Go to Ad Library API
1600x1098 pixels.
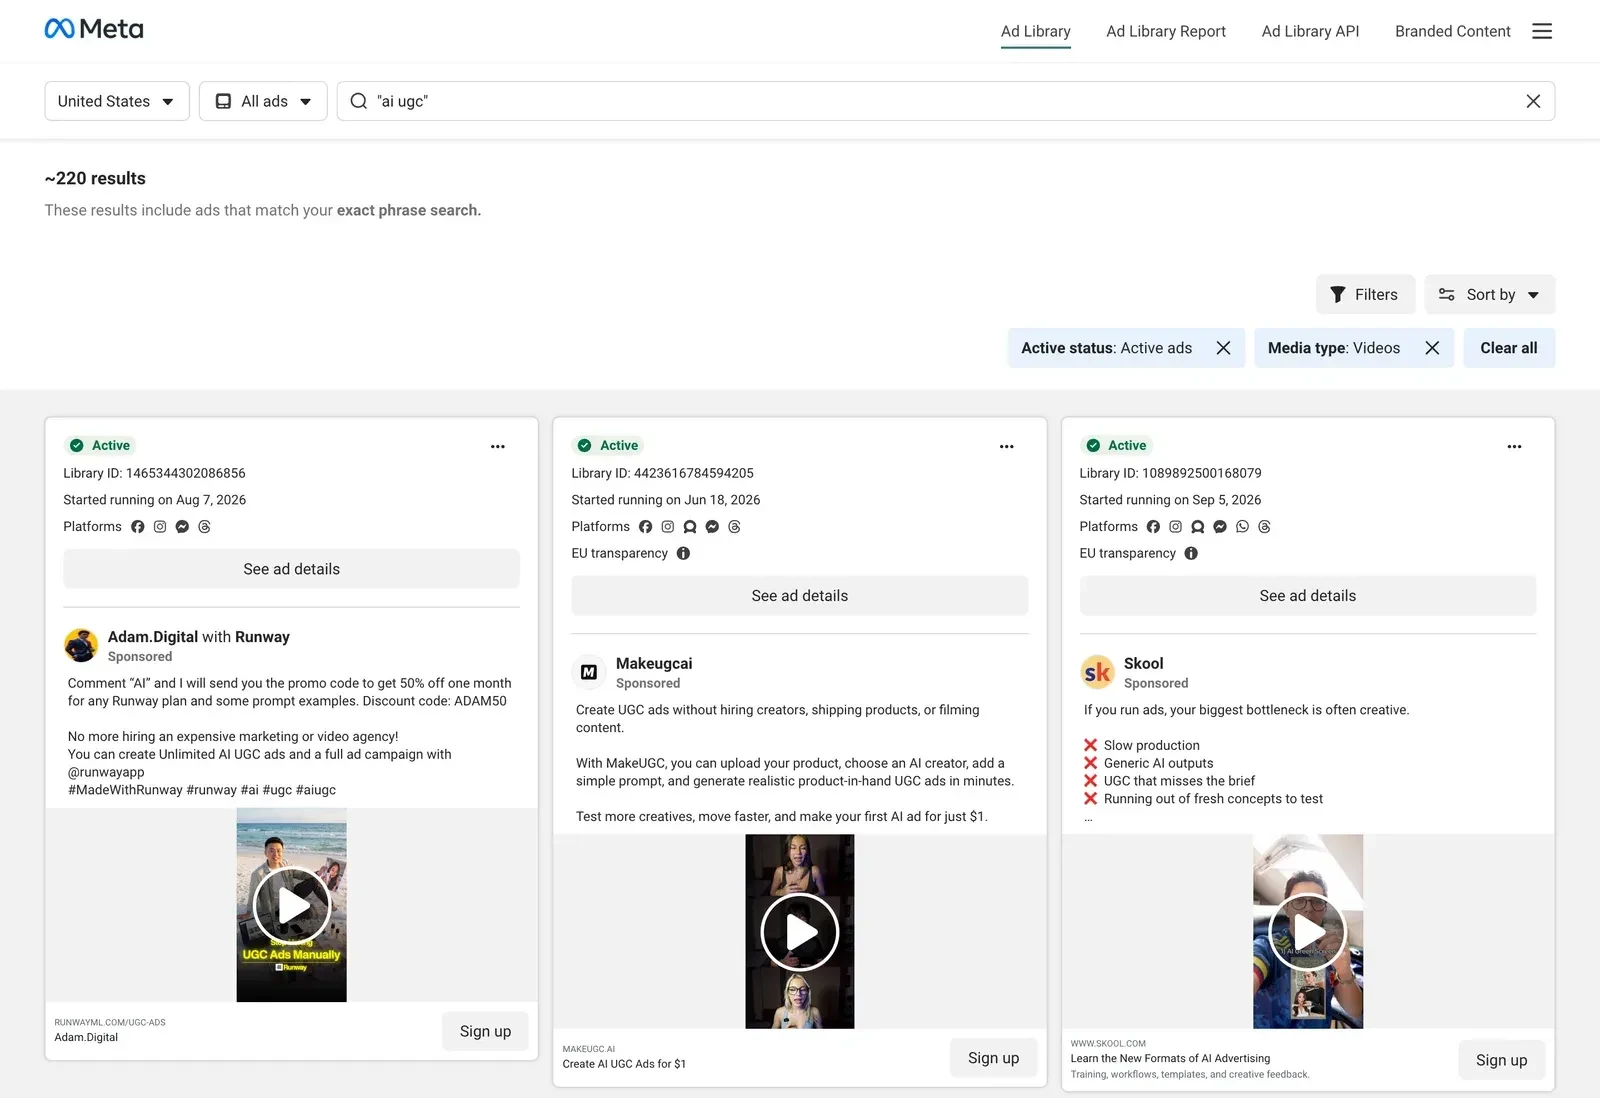1310,31
